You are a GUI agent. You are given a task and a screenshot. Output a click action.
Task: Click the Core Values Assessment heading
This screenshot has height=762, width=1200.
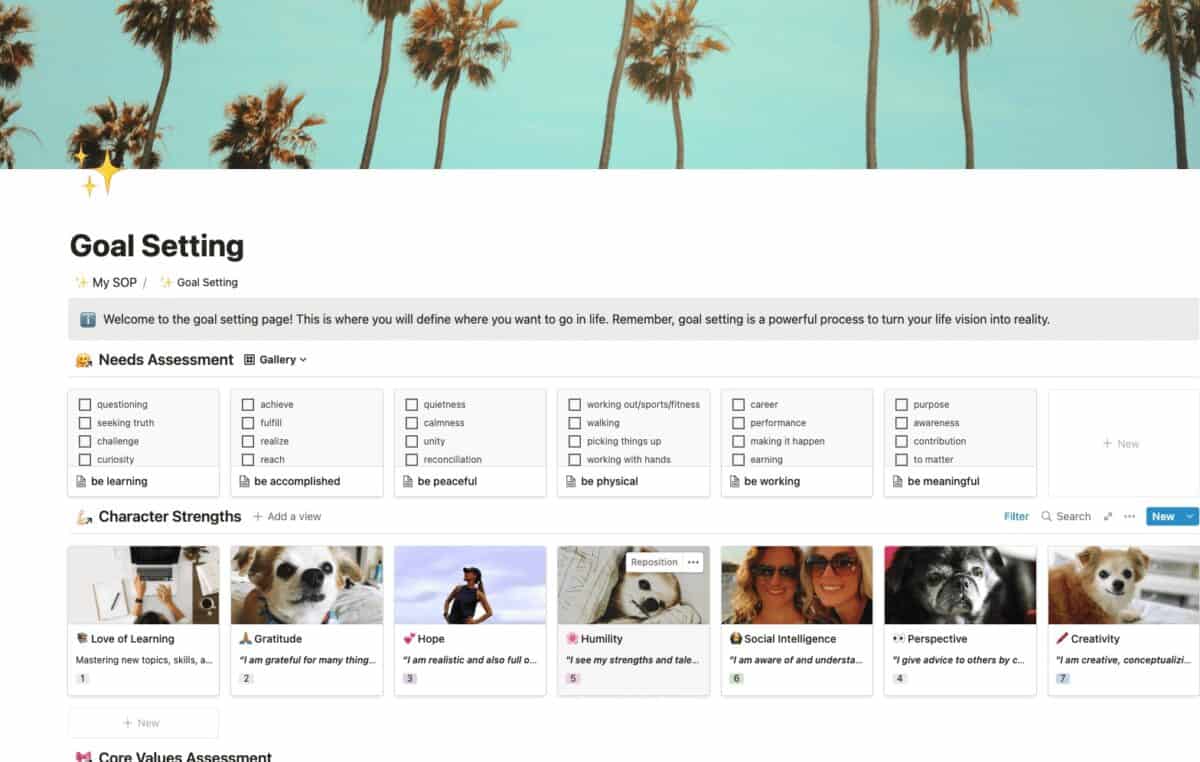[185, 757]
